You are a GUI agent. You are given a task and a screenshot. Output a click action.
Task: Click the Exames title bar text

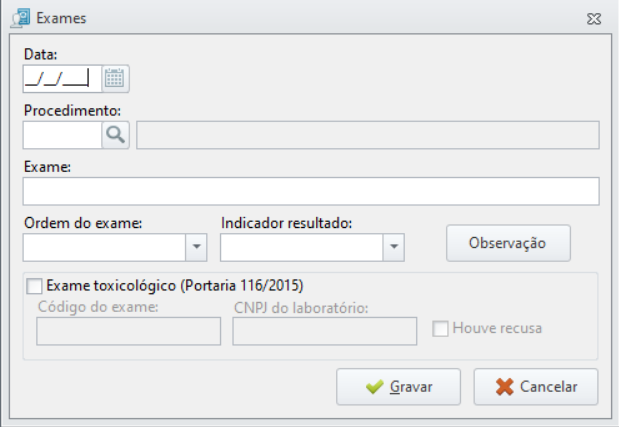pos(61,19)
